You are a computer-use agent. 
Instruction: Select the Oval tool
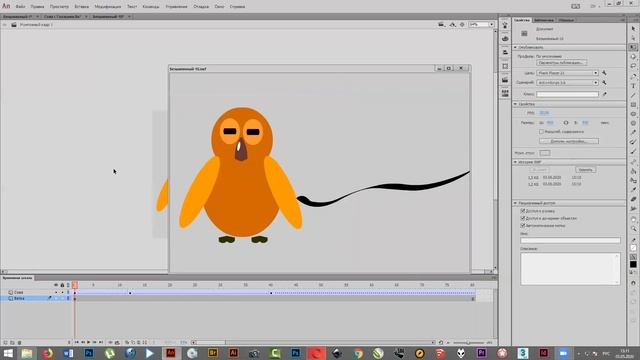click(633, 114)
